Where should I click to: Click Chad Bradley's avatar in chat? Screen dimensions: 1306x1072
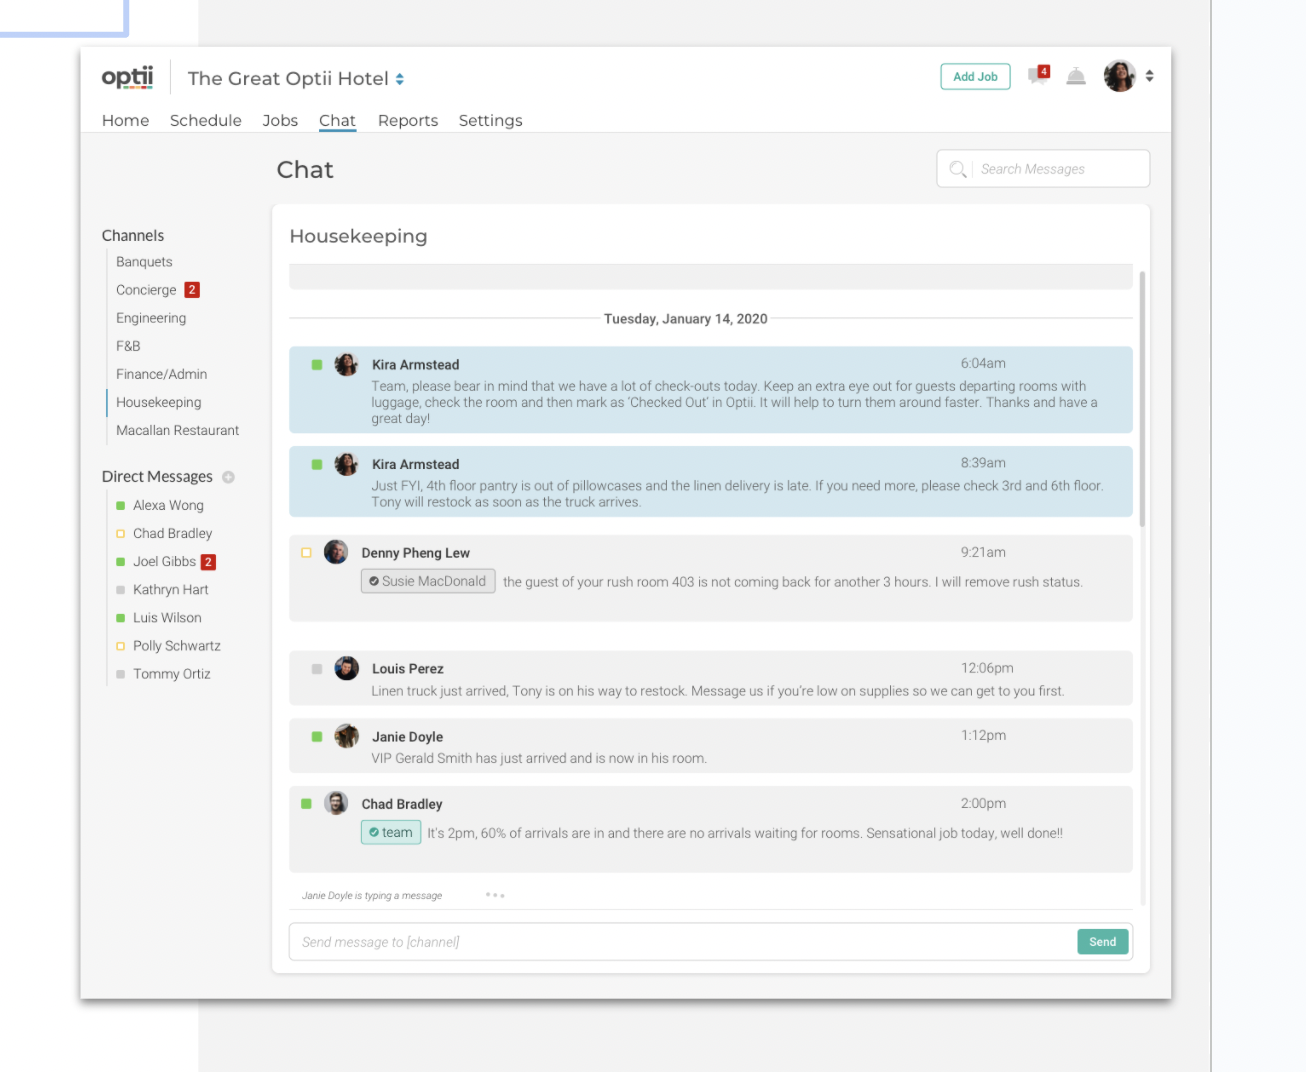point(336,803)
